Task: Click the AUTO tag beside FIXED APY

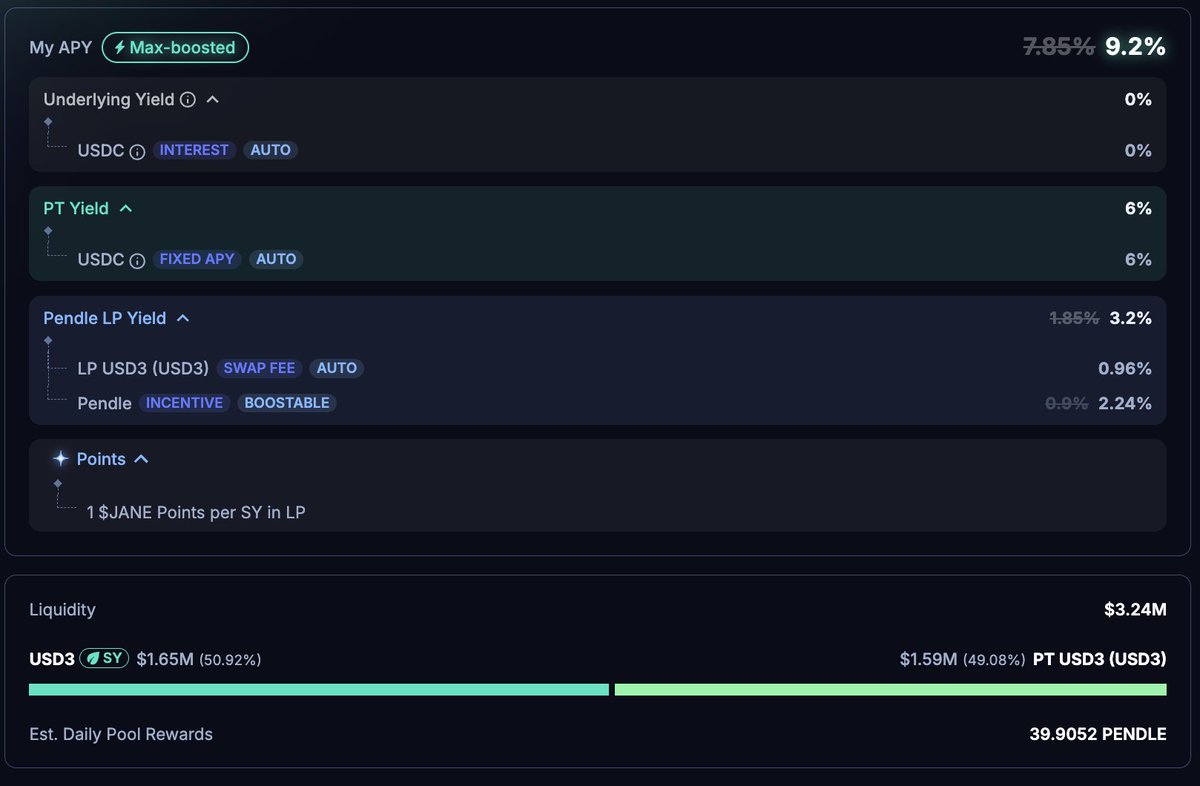Action: coord(276,259)
